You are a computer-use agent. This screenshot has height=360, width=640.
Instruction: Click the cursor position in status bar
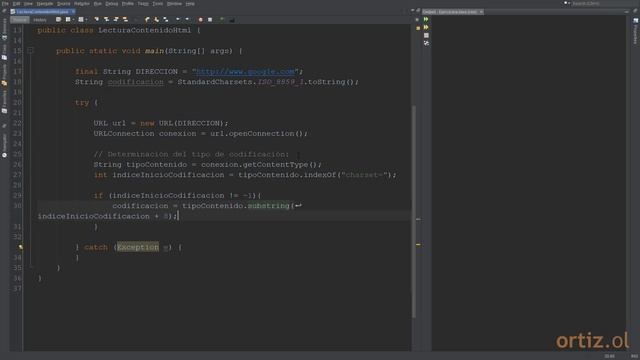609,356
